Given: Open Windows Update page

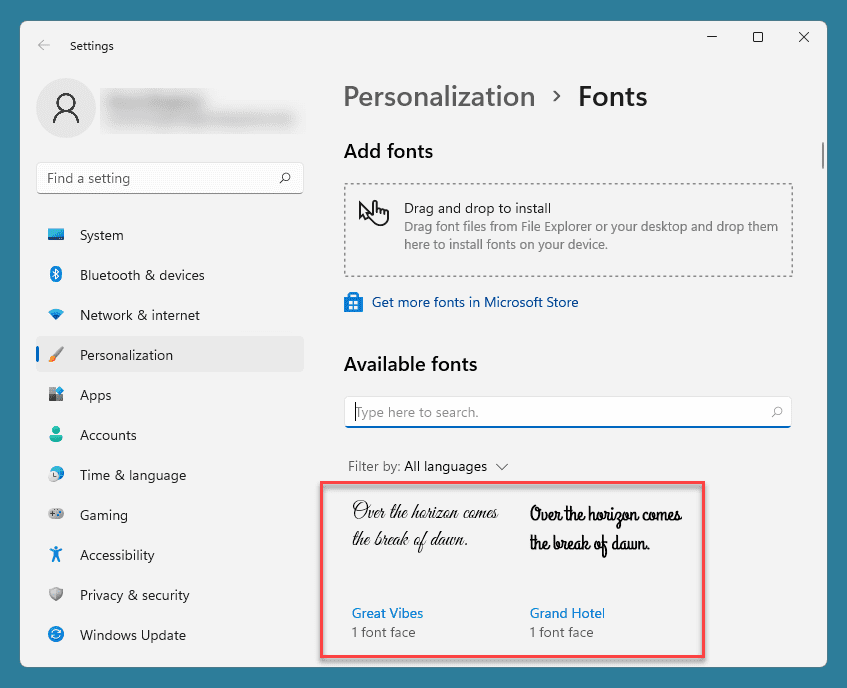Looking at the screenshot, I should click(170, 635).
